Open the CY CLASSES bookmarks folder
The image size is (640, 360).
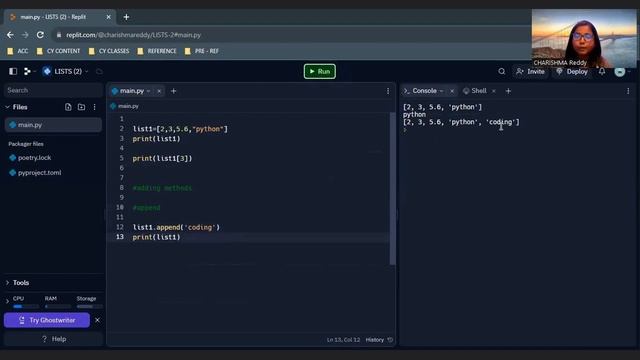point(109,51)
